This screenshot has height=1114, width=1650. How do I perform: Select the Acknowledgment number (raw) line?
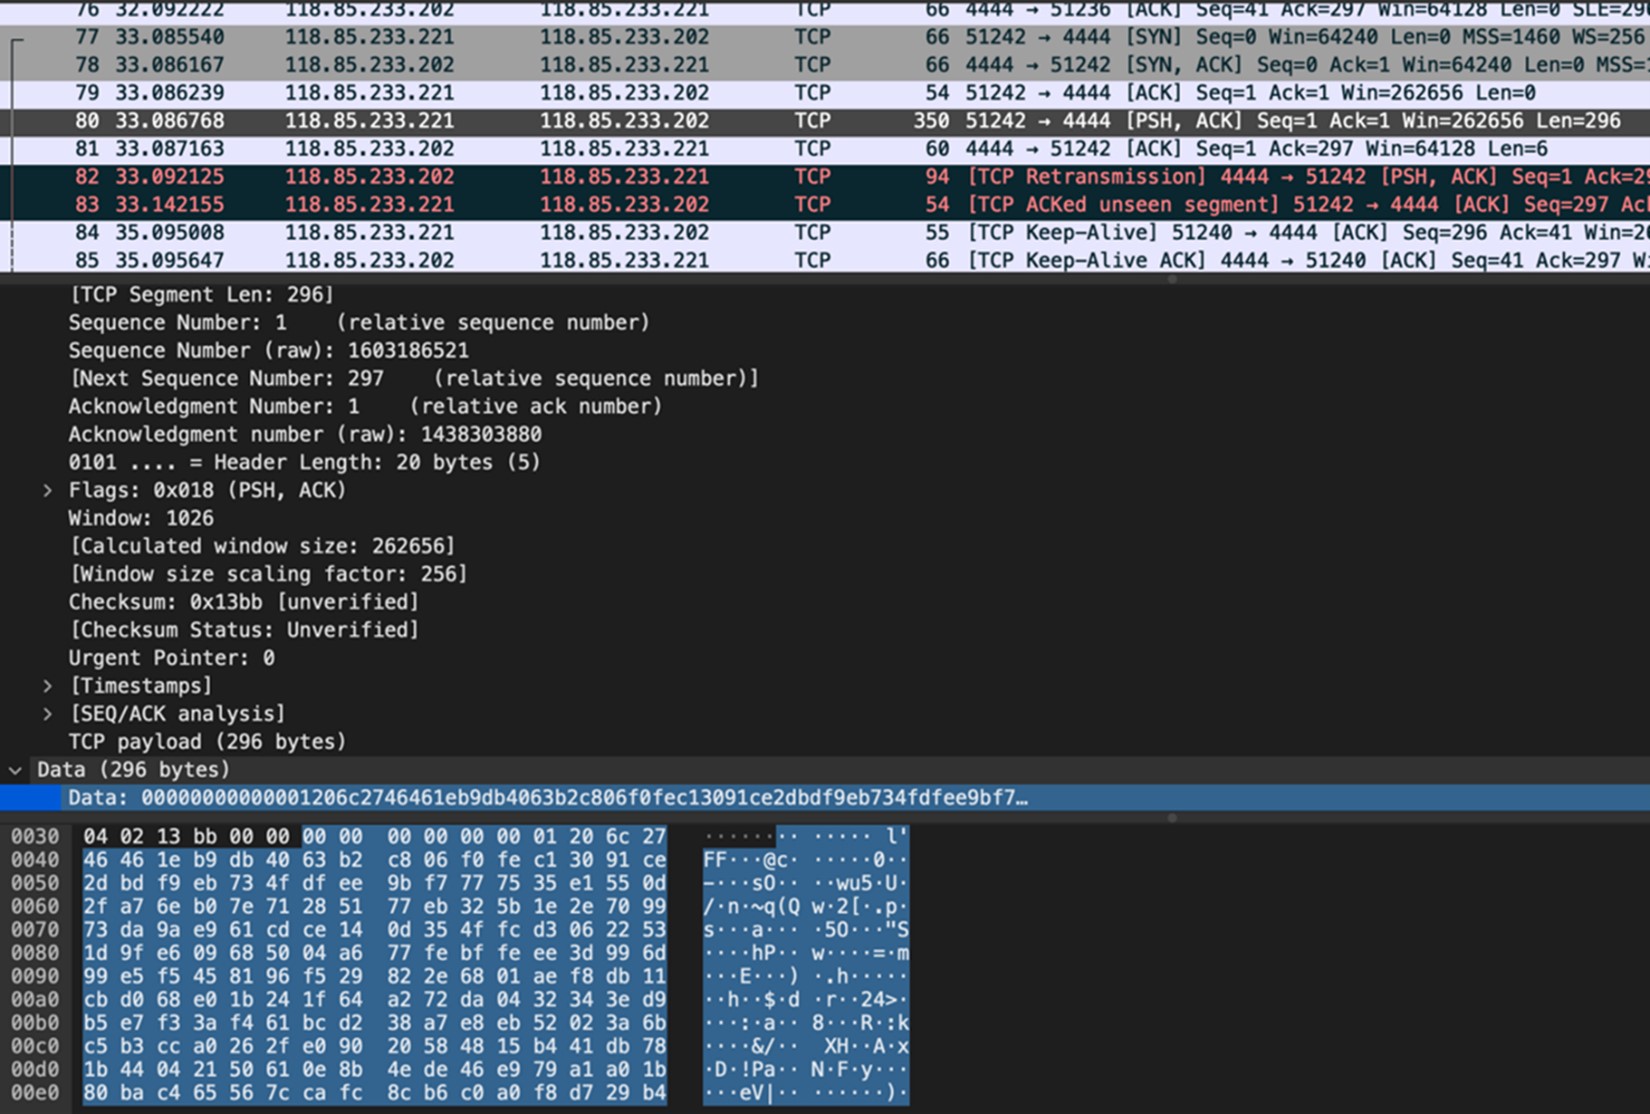(305, 435)
